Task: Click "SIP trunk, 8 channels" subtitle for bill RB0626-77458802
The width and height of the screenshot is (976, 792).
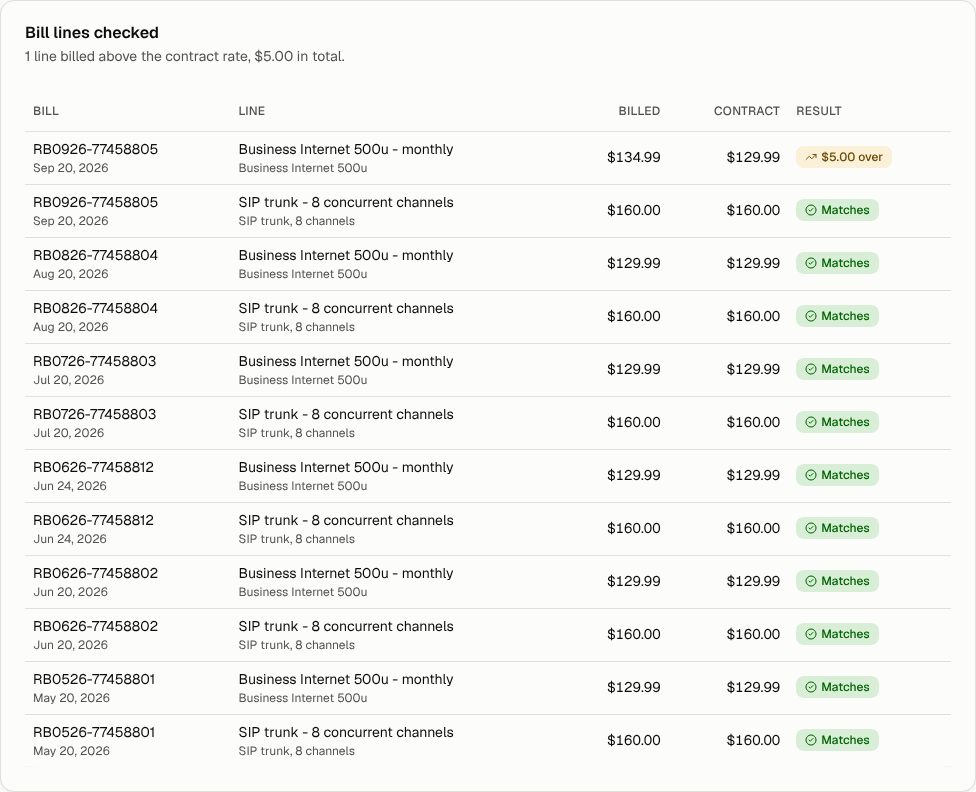Action: tap(296, 645)
